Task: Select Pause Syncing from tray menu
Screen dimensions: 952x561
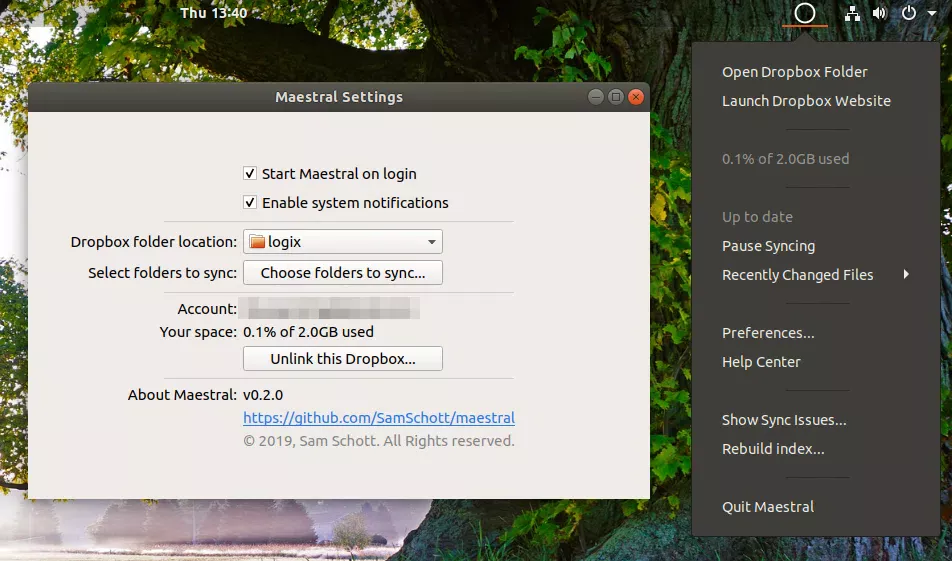Action: tap(768, 246)
